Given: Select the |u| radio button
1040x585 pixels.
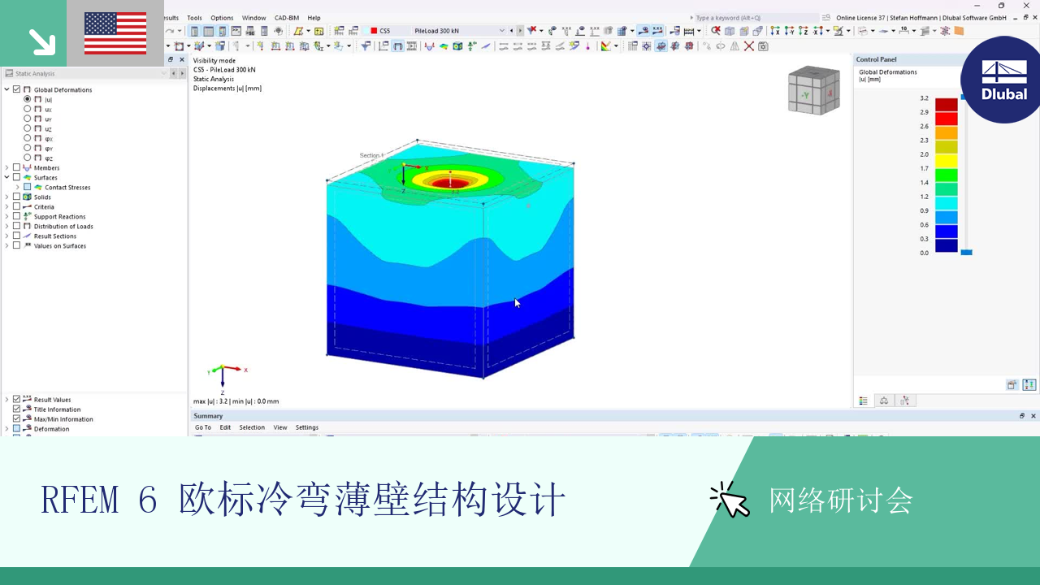Looking at the screenshot, I should (27, 99).
